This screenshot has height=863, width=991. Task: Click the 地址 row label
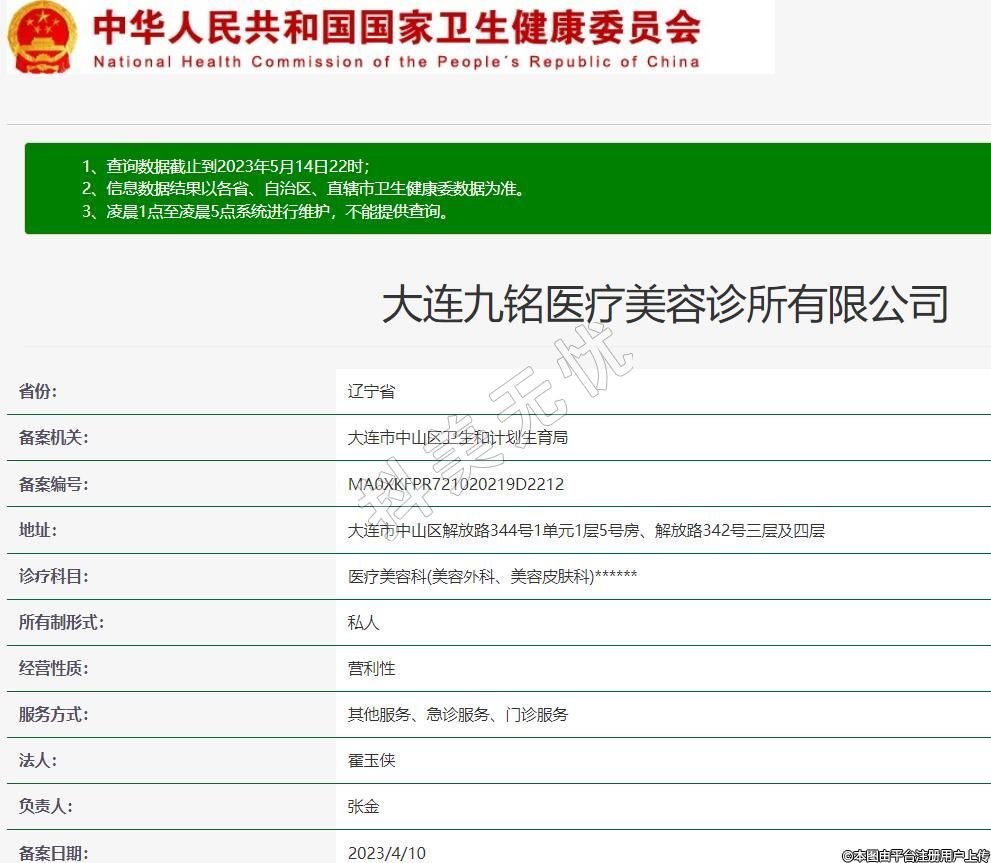tap(38, 530)
